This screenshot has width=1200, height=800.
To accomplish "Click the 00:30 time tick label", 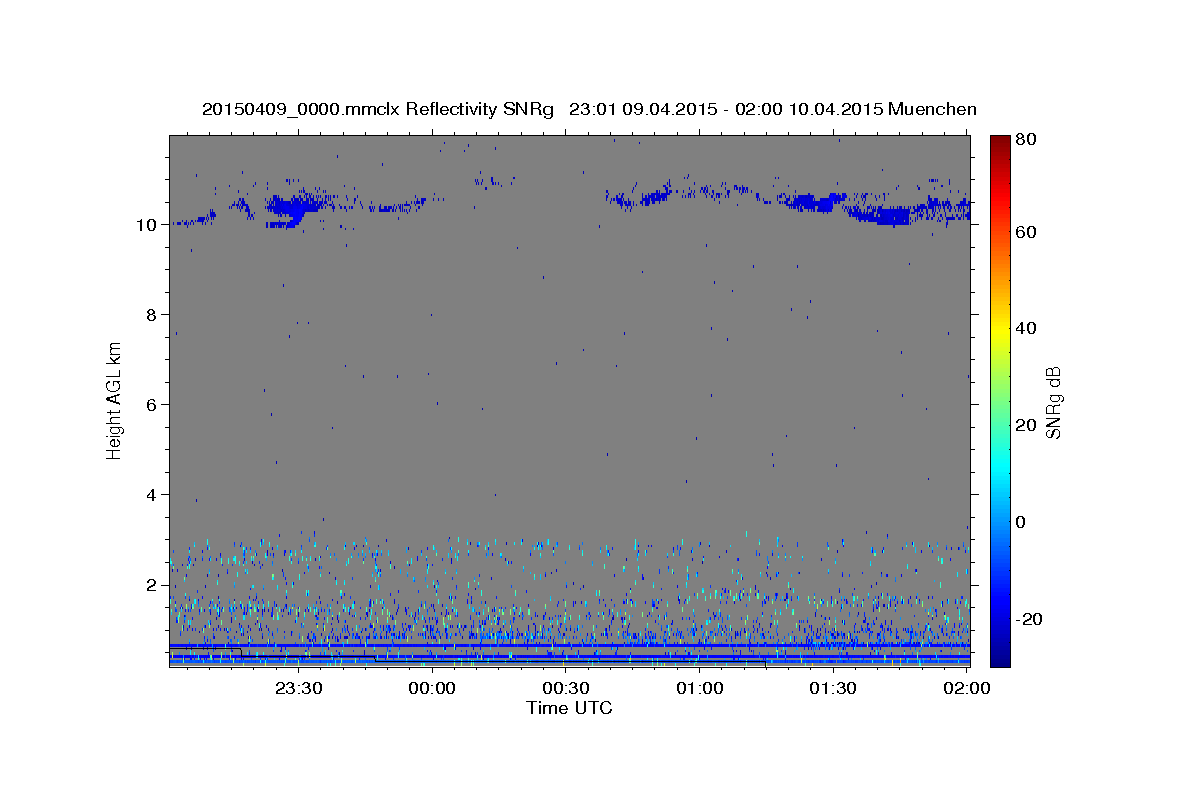I will [x=566, y=688].
